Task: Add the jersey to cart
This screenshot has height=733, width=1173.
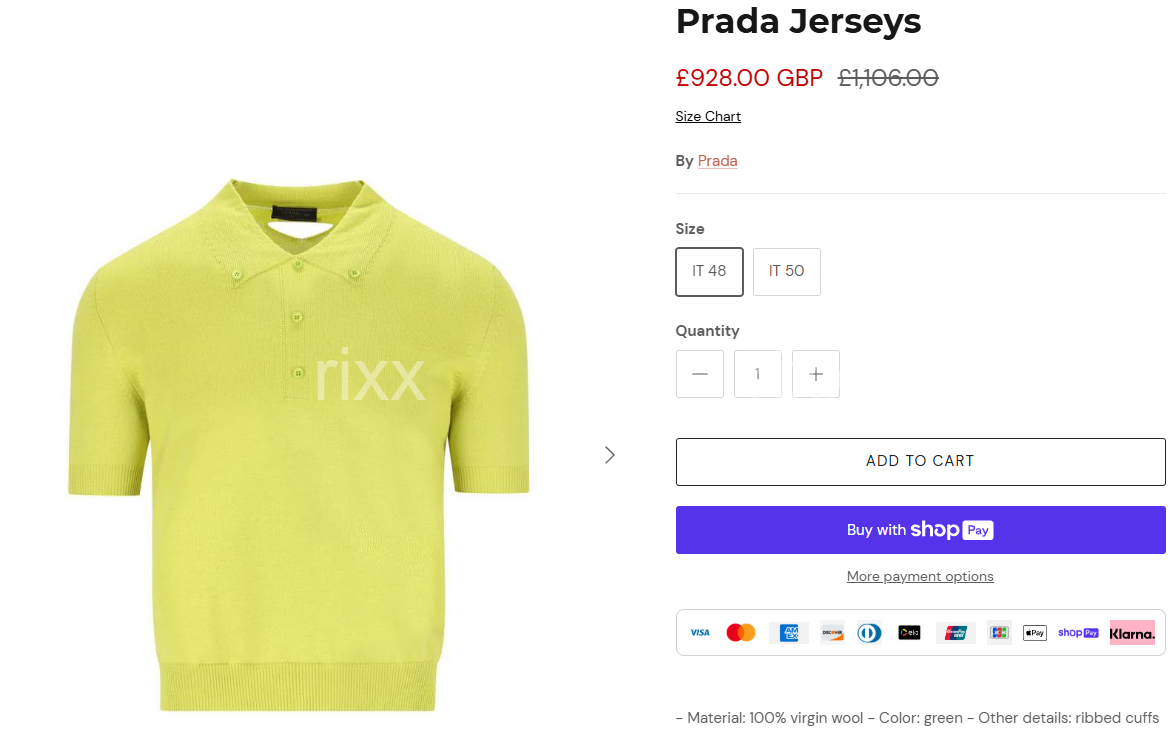Action: (920, 461)
